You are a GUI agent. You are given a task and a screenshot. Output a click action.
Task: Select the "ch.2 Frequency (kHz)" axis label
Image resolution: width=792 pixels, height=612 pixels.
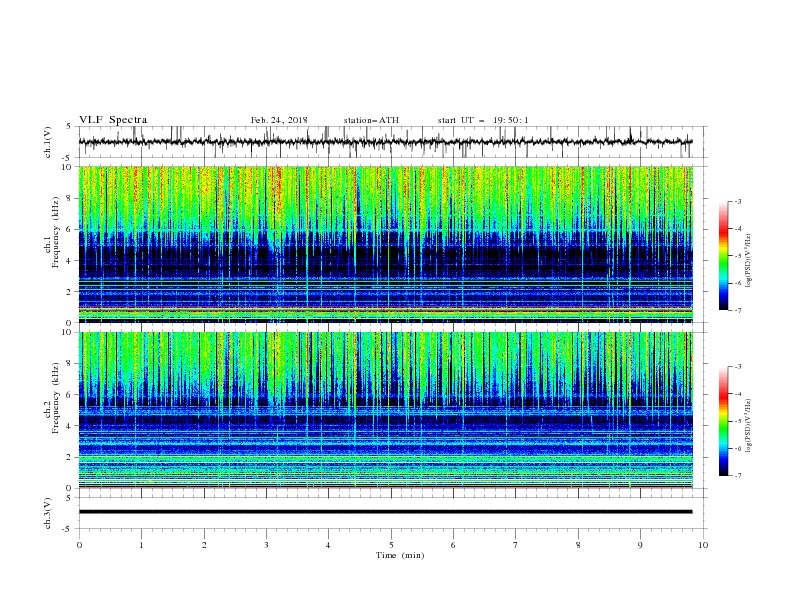(51, 398)
